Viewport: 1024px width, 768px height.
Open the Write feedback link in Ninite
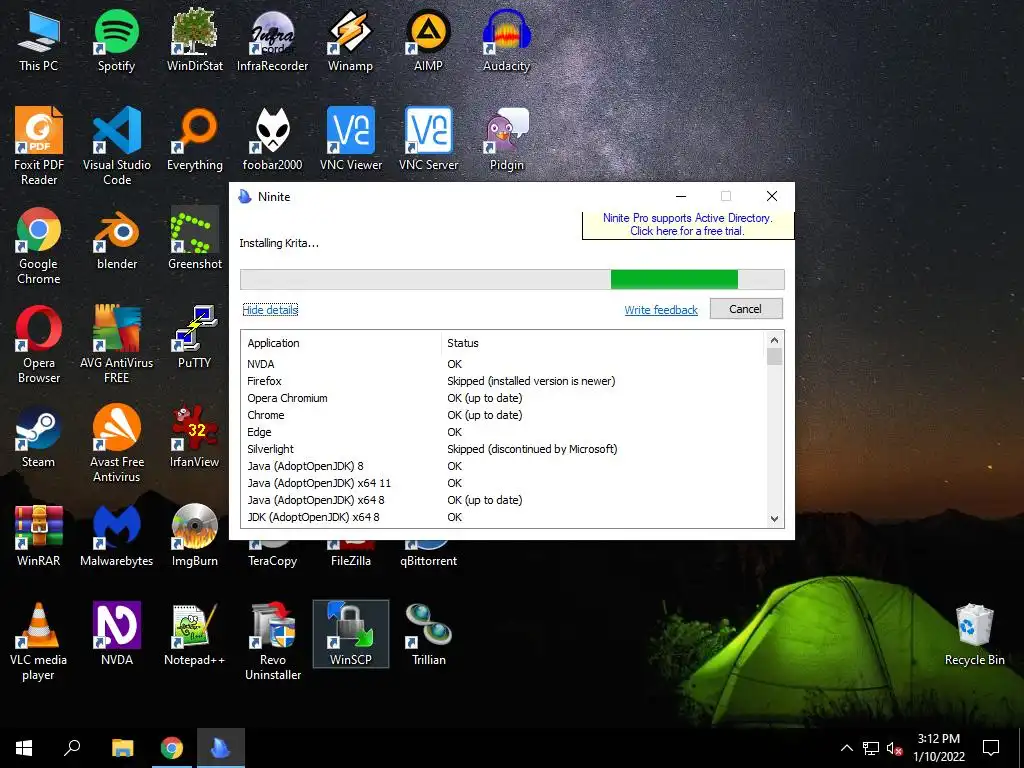pos(661,310)
